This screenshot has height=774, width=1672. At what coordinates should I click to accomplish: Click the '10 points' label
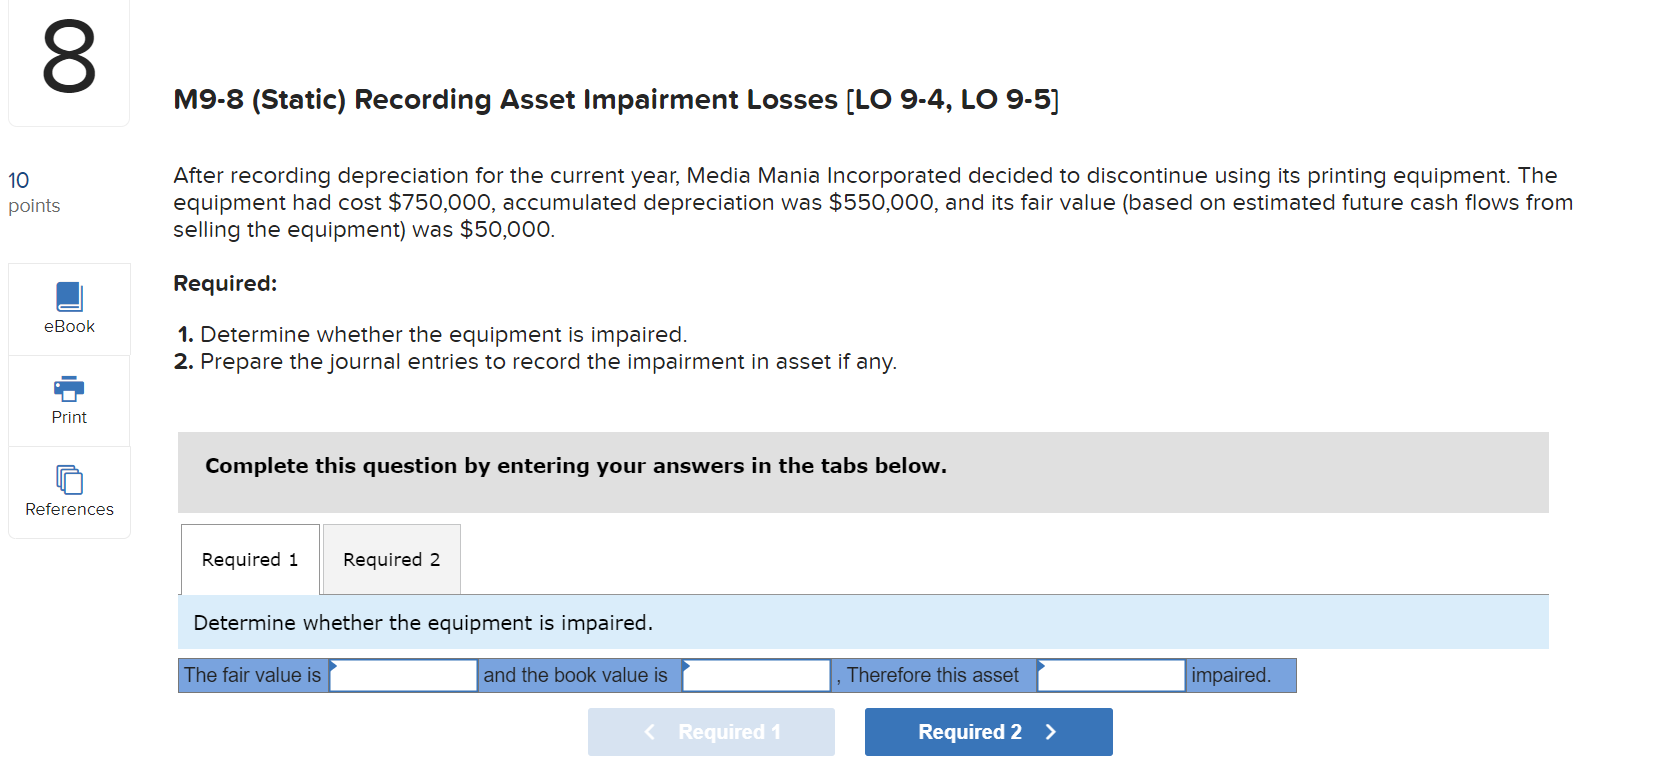tap(33, 192)
